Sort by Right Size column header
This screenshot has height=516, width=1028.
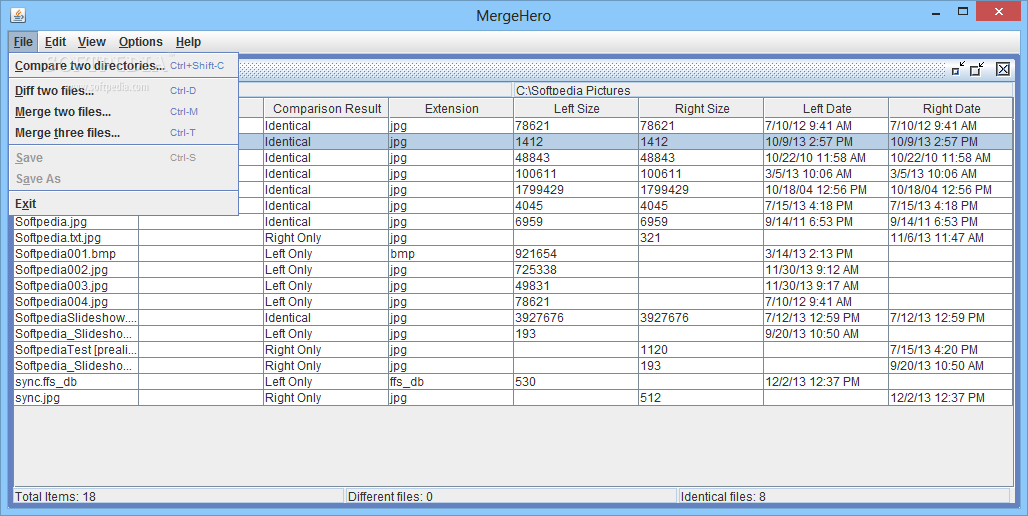702,109
